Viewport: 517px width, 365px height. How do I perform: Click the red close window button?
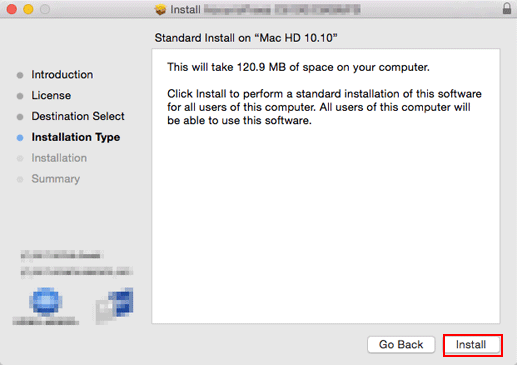[x=12, y=9]
